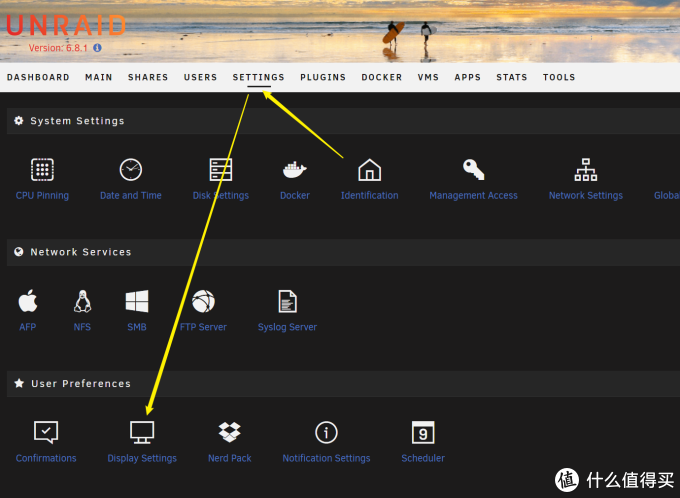
Task: Open the Identification house icon
Action: pyautogui.click(x=369, y=169)
